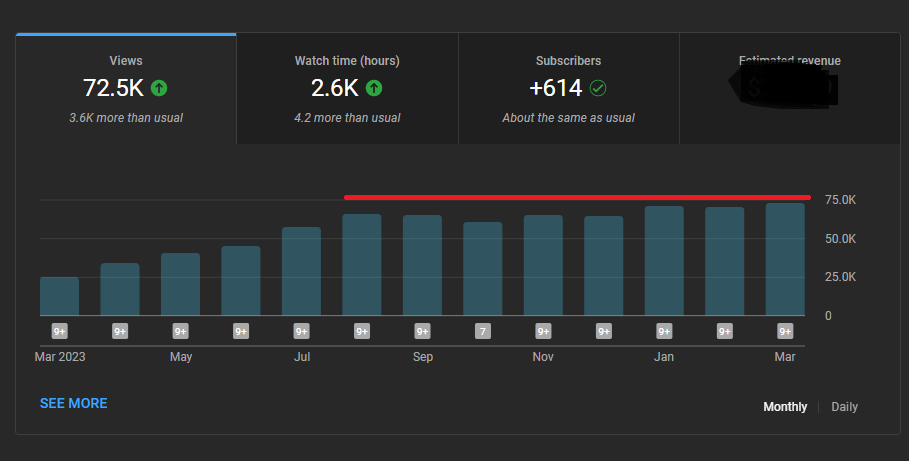Open the 9+ badge above the May label
The width and height of the screenshot is (909, 461).
tap(180, 331)
